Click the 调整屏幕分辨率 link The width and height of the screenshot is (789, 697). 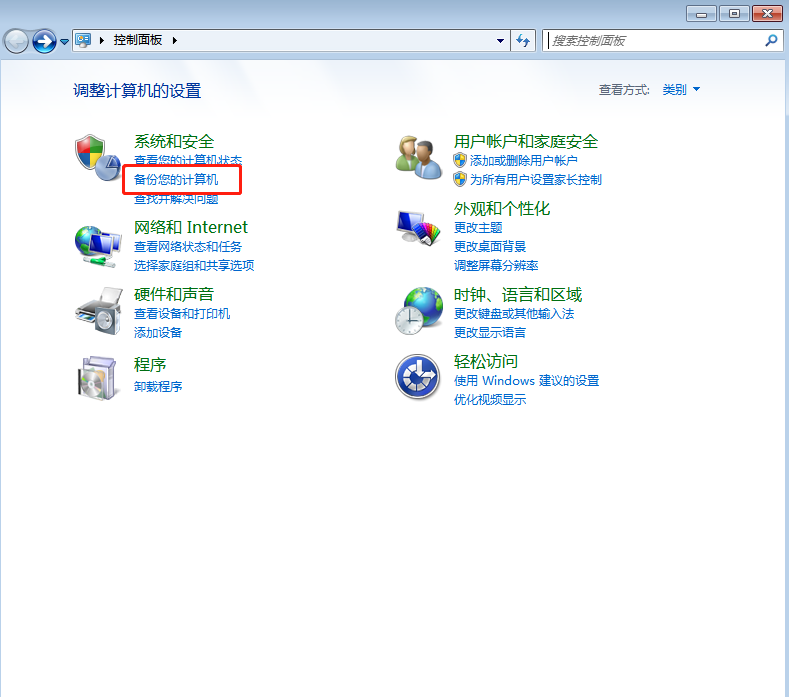496,265
